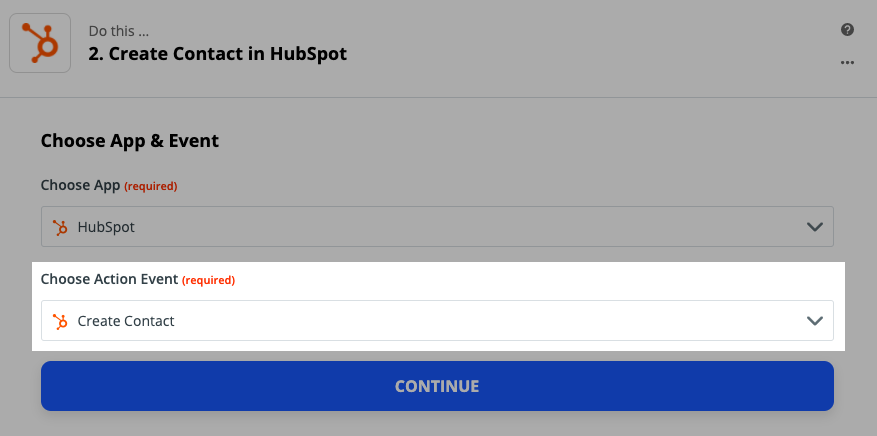
Task: Click required tag next to Action Event
Action: coord(209,280)
